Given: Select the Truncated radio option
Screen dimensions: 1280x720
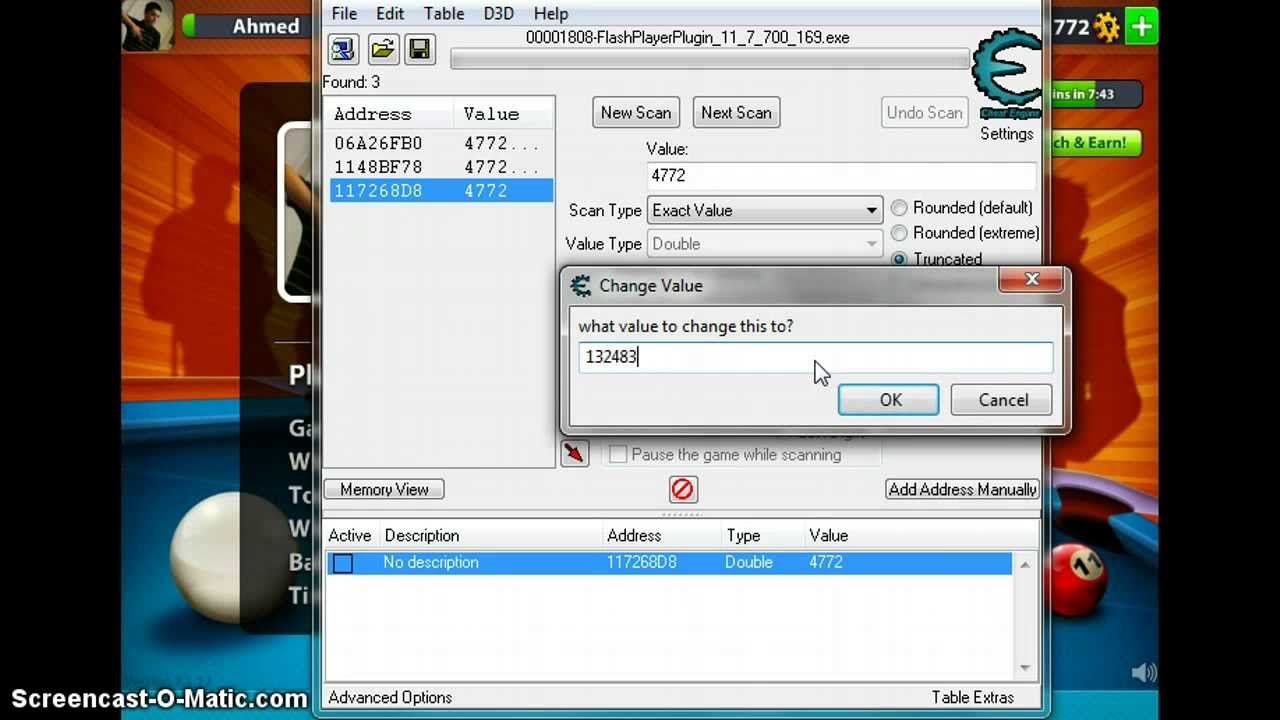Looking at the screenshot, I should pyautogui.click(x=899, y=259).
